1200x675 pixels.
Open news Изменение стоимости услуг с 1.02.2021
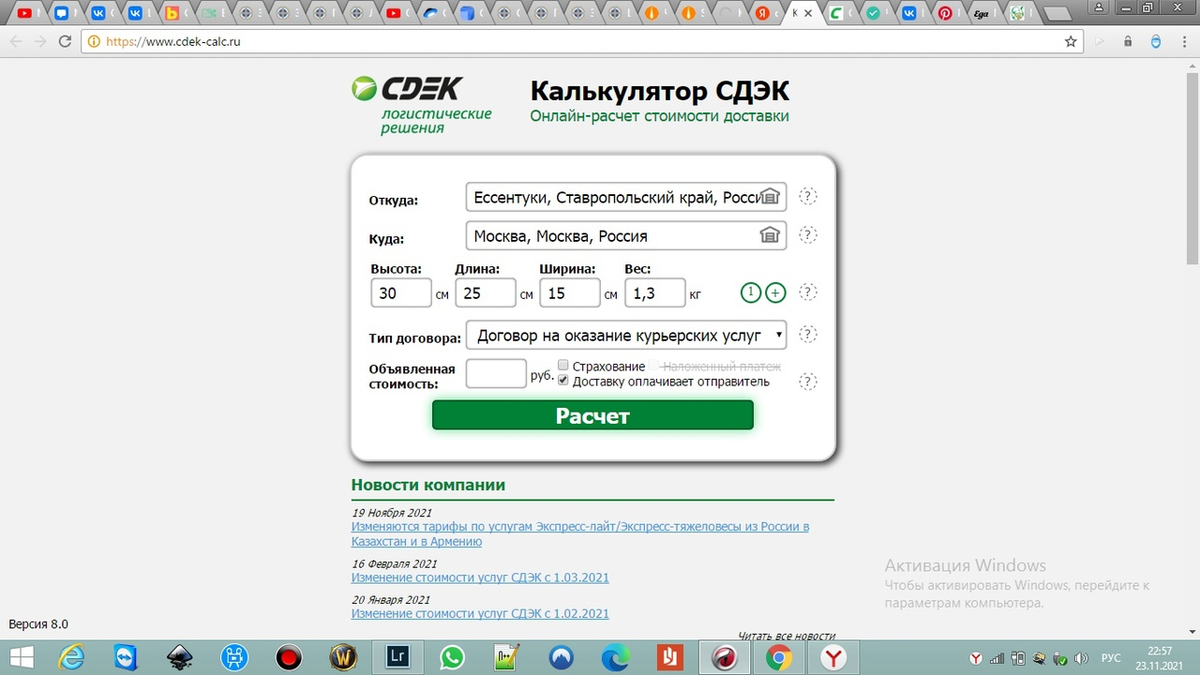click(x=480, y=614)
